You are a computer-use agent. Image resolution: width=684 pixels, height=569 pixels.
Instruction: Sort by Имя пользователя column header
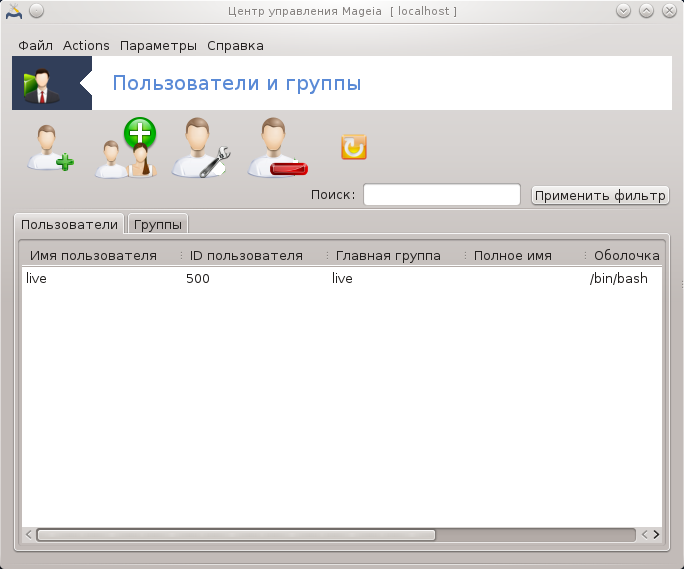(x=93, y=256)
